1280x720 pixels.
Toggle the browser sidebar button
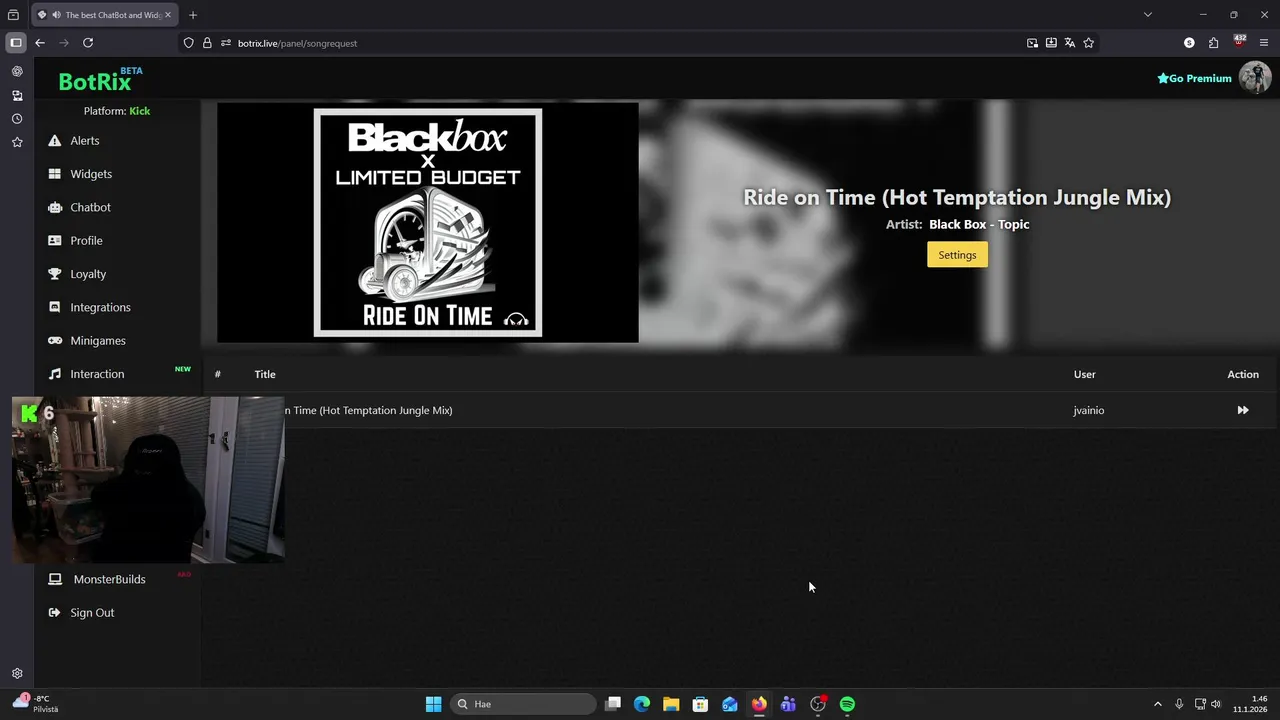tap(16, 43)
